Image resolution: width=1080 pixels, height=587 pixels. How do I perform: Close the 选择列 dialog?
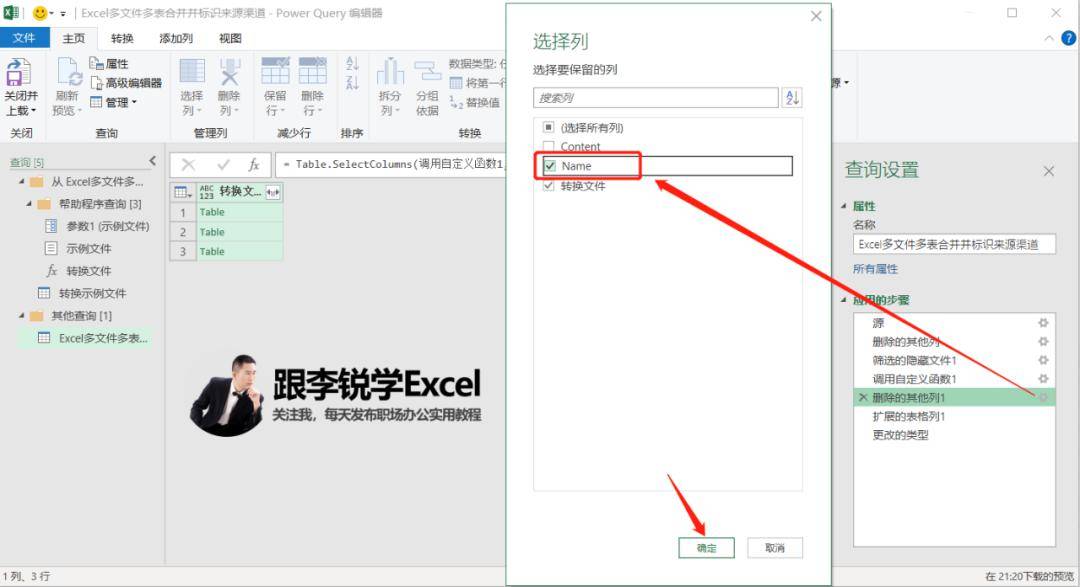coord(816,16)
